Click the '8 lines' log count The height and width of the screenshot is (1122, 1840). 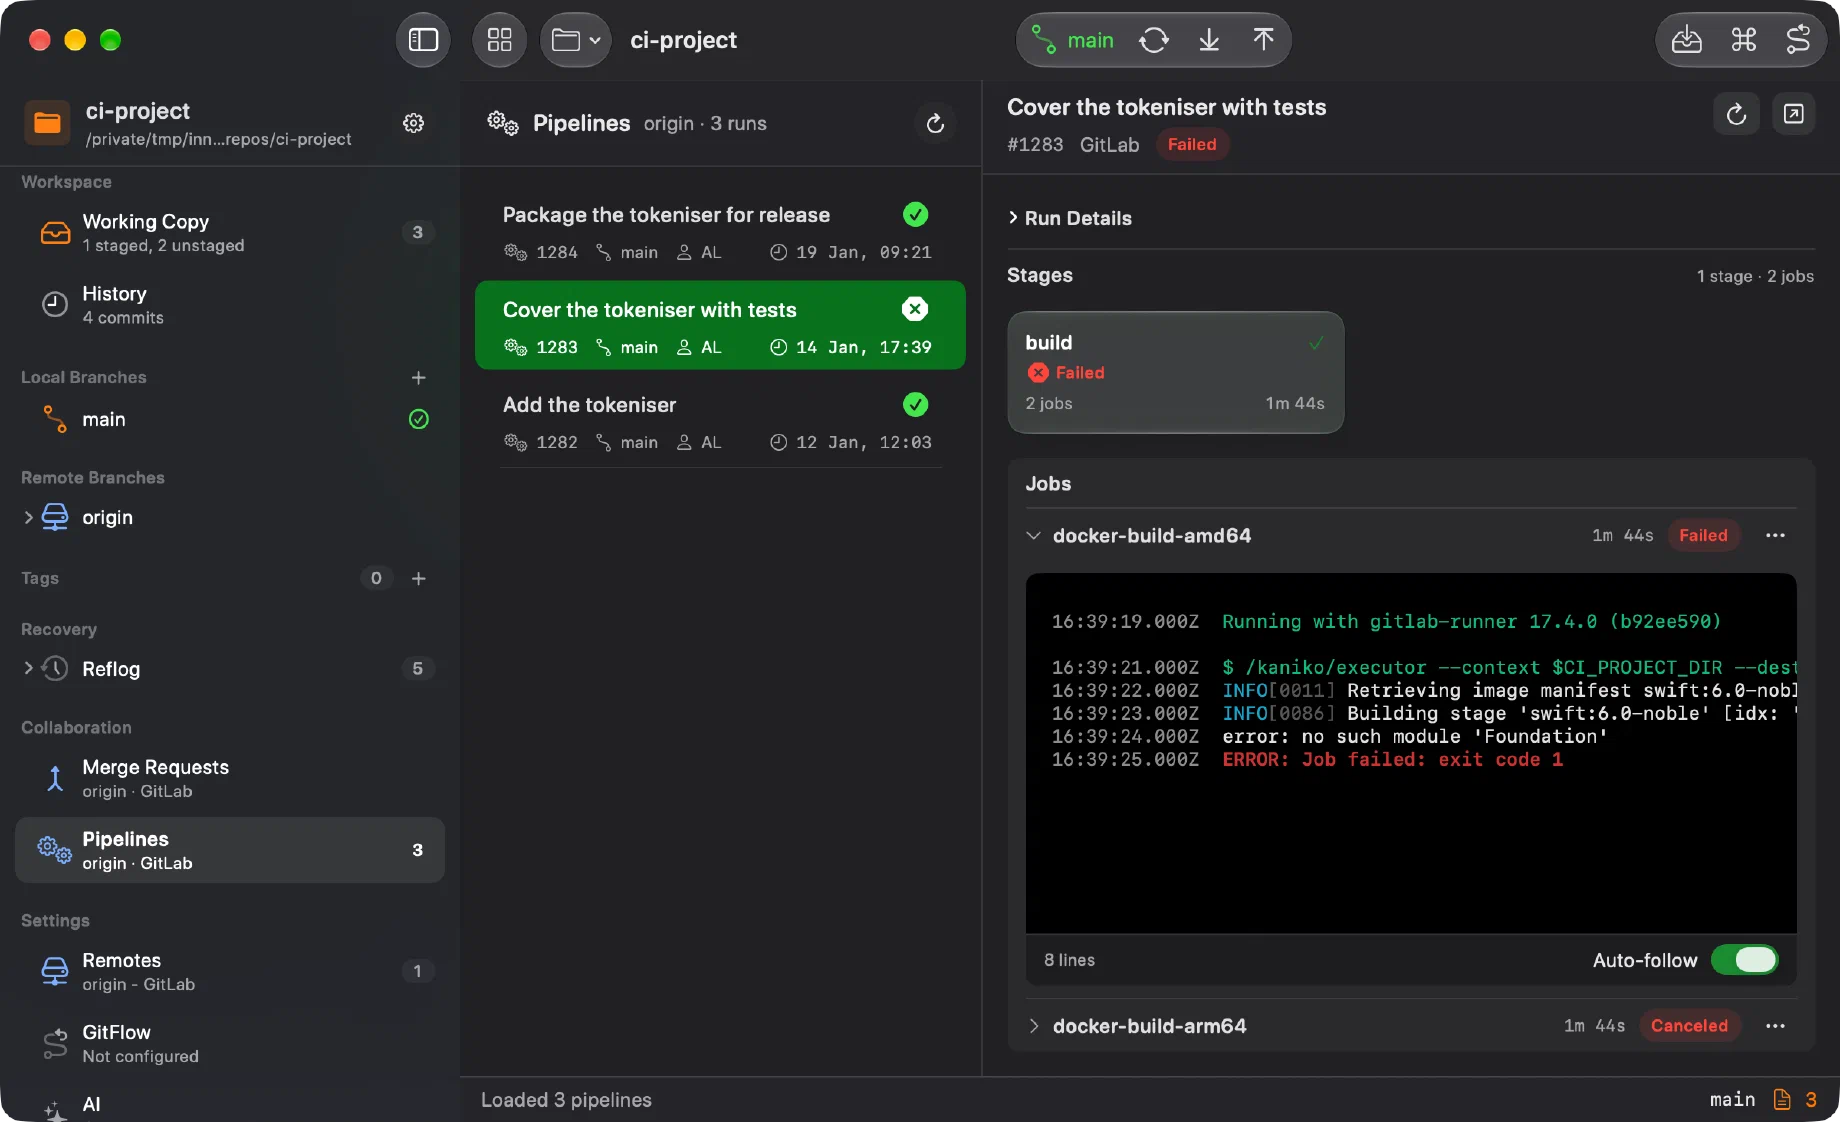point(1069,960)
